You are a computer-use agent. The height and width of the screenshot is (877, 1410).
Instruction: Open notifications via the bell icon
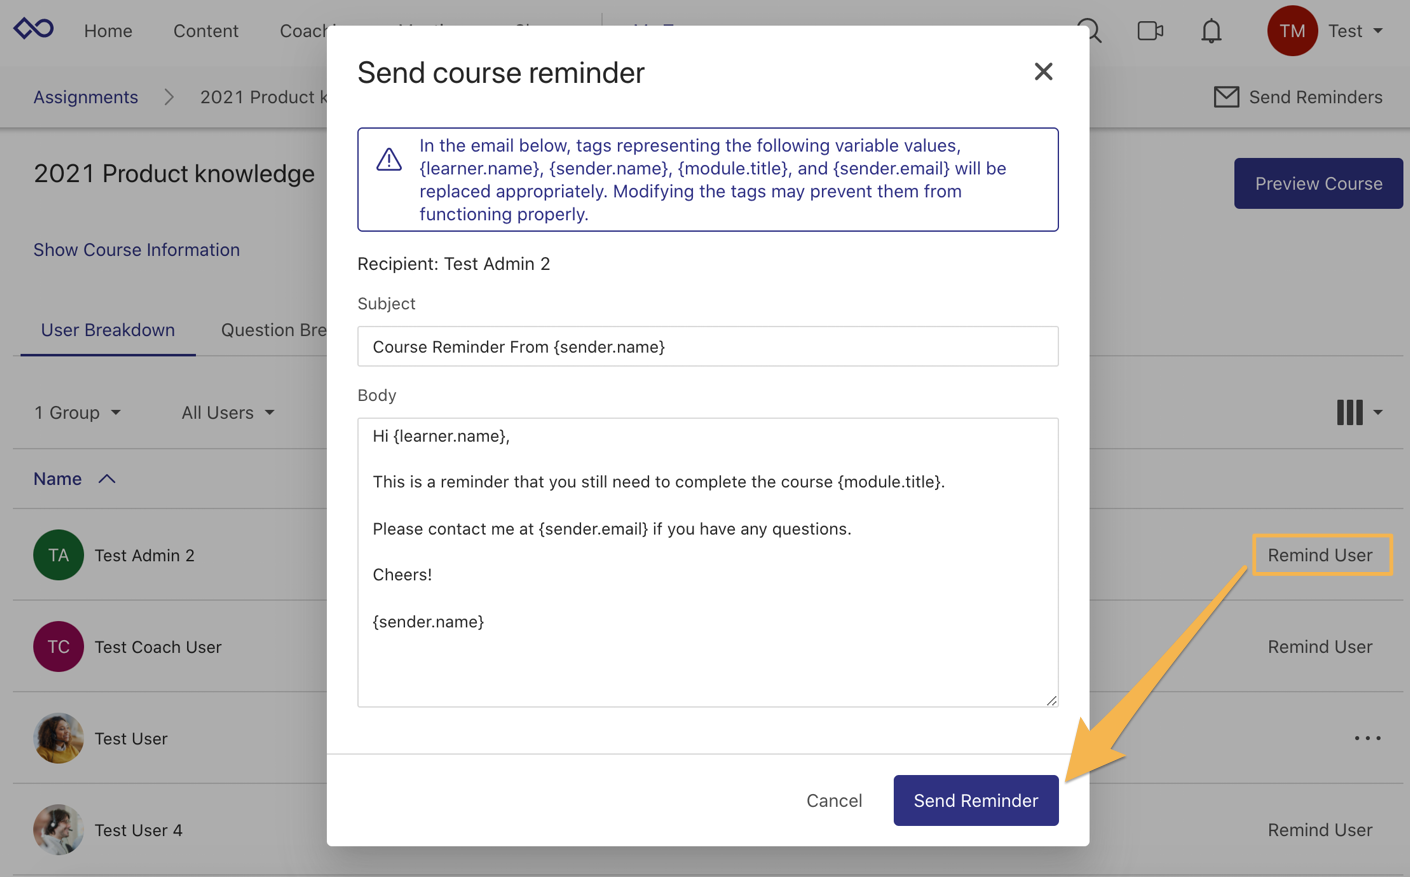(x=1211, y=30)
